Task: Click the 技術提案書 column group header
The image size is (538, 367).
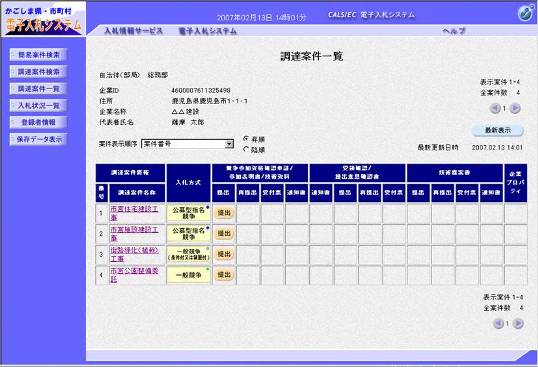Action: pyautogui.click(x=454, y=173)
